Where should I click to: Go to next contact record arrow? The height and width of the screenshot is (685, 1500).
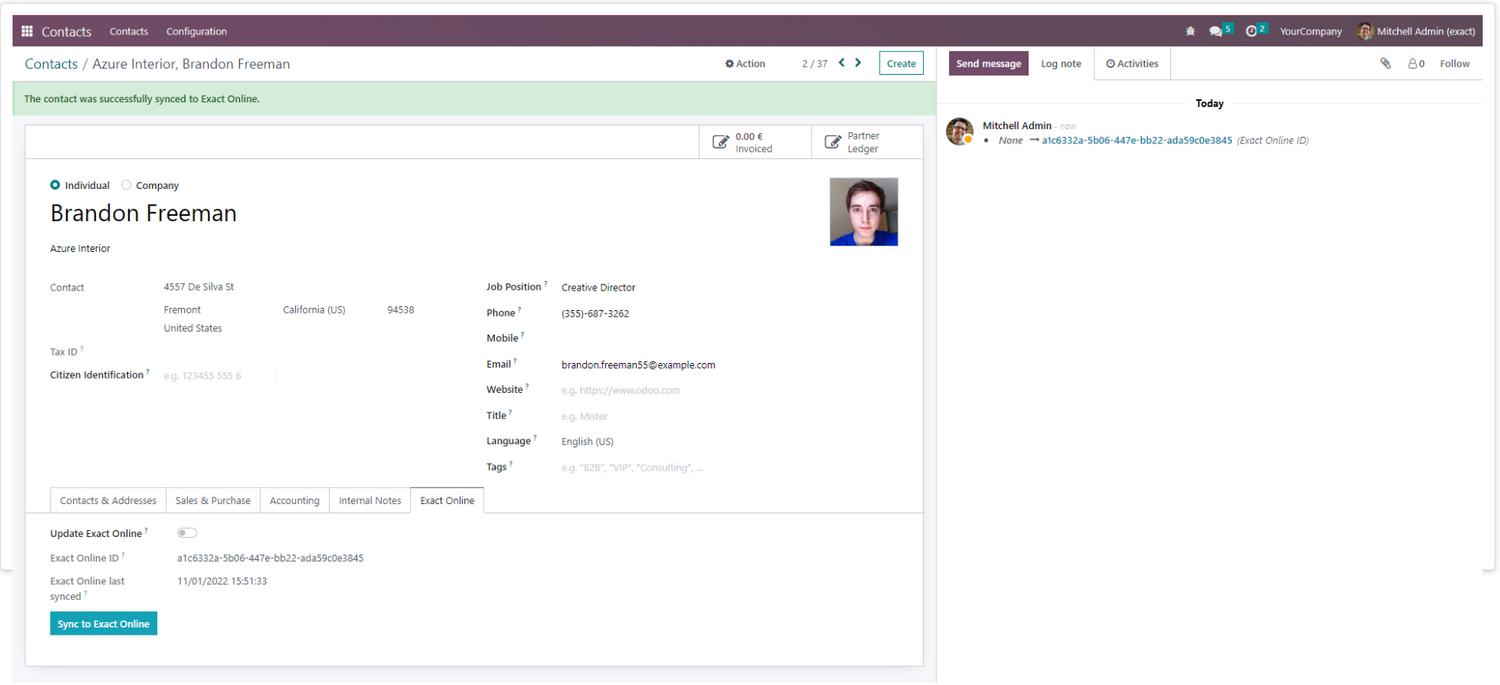858,63
